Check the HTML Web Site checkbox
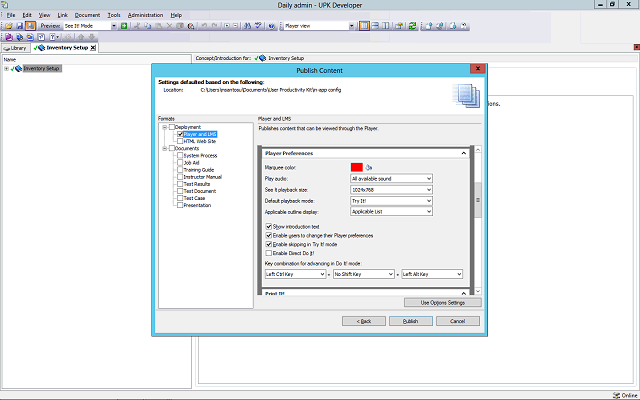The image size is (640, 400). [x=180, y=141]
